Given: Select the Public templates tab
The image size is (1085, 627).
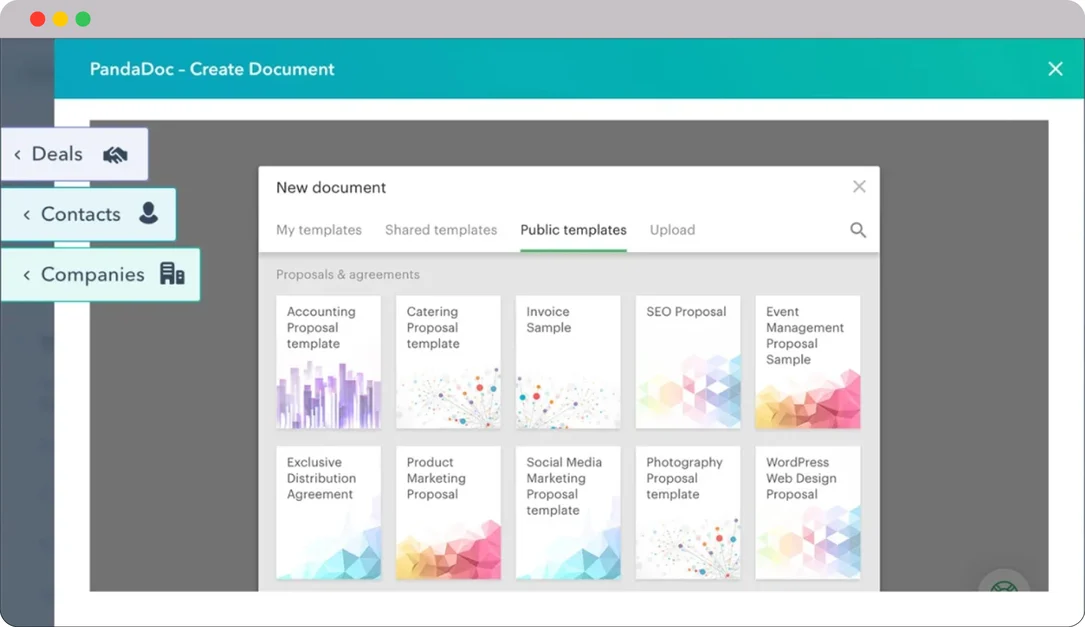Looking at the screenshot, I should coord(574,230).
